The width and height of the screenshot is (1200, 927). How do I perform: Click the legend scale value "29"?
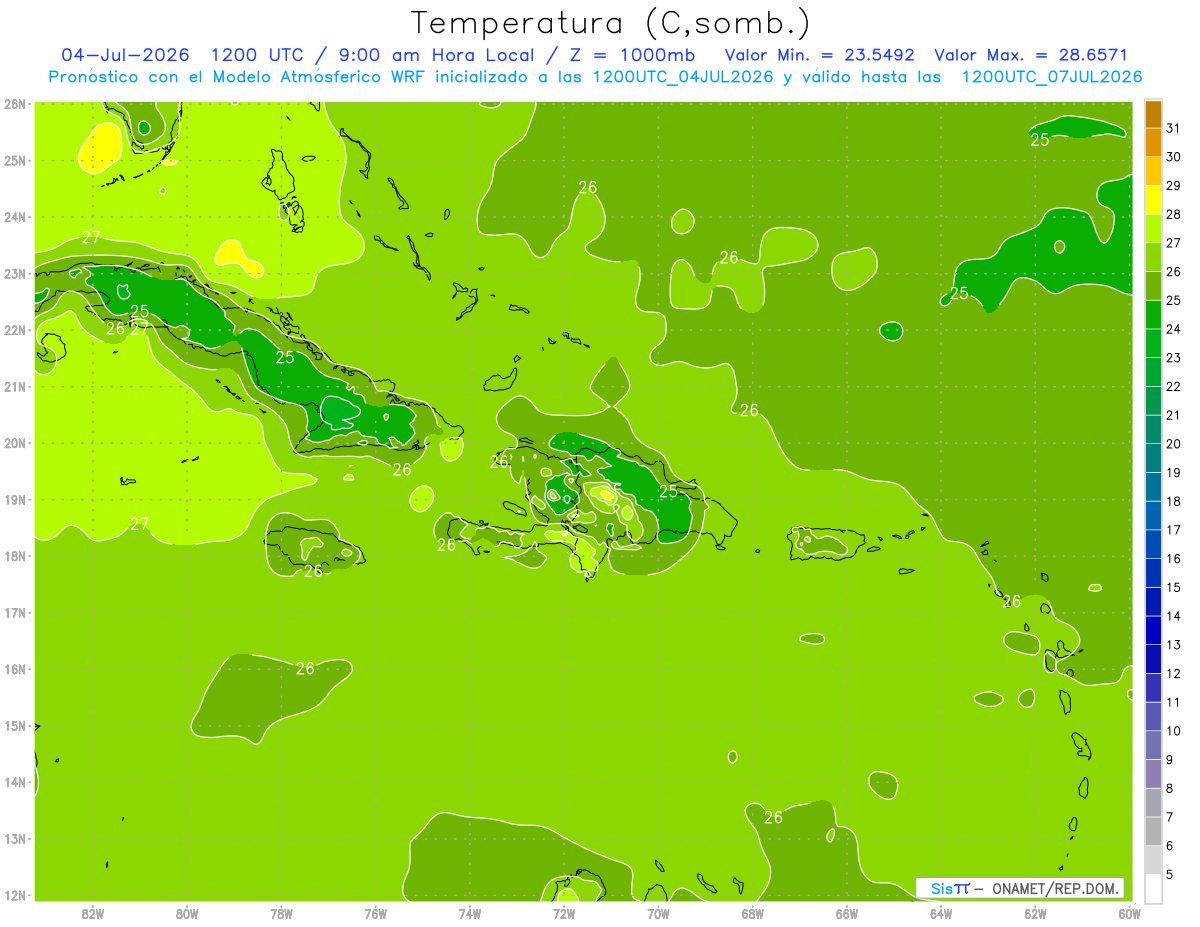tap(1173, 186)
